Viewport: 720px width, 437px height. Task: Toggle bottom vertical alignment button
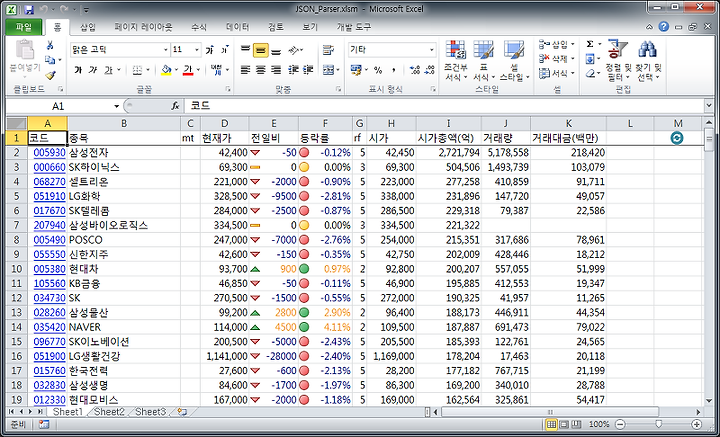tap(276, 50)
